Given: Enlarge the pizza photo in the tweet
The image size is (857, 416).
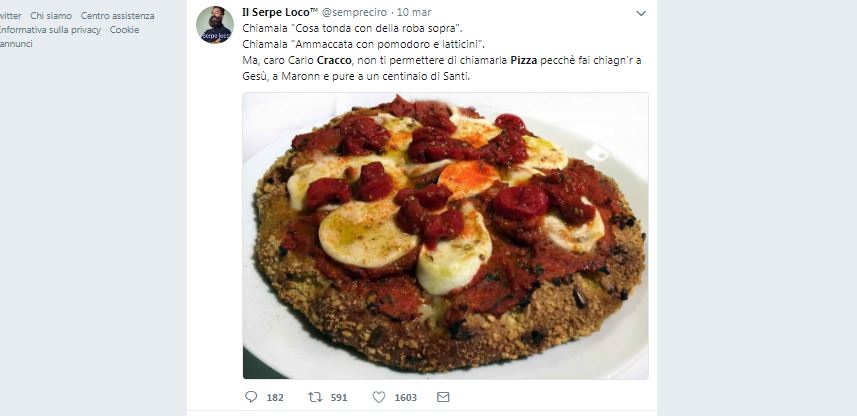Looking at the screenshot, I should [445, 236].
